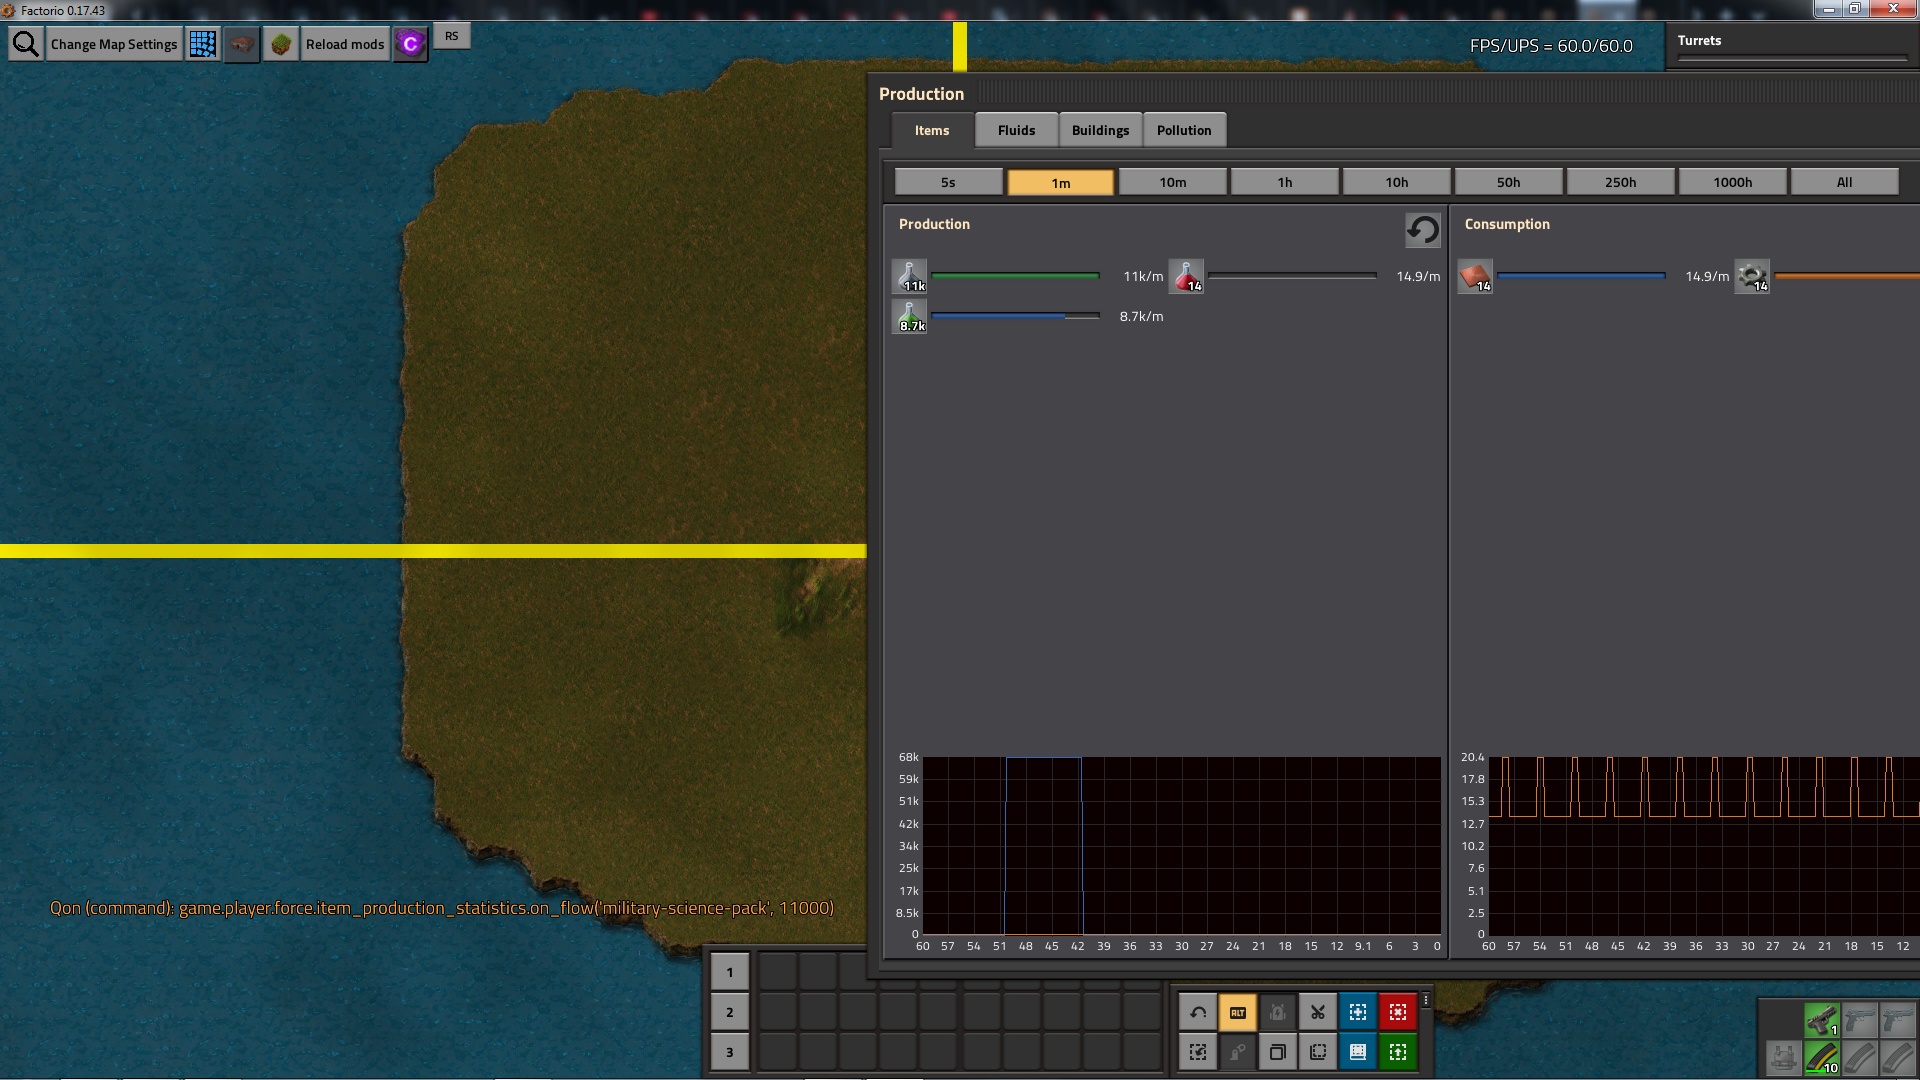Select quickbar row 2 selector
Image resolution: width=1920 pixels, height=1080 pixels.
[x=729, y=1012]
